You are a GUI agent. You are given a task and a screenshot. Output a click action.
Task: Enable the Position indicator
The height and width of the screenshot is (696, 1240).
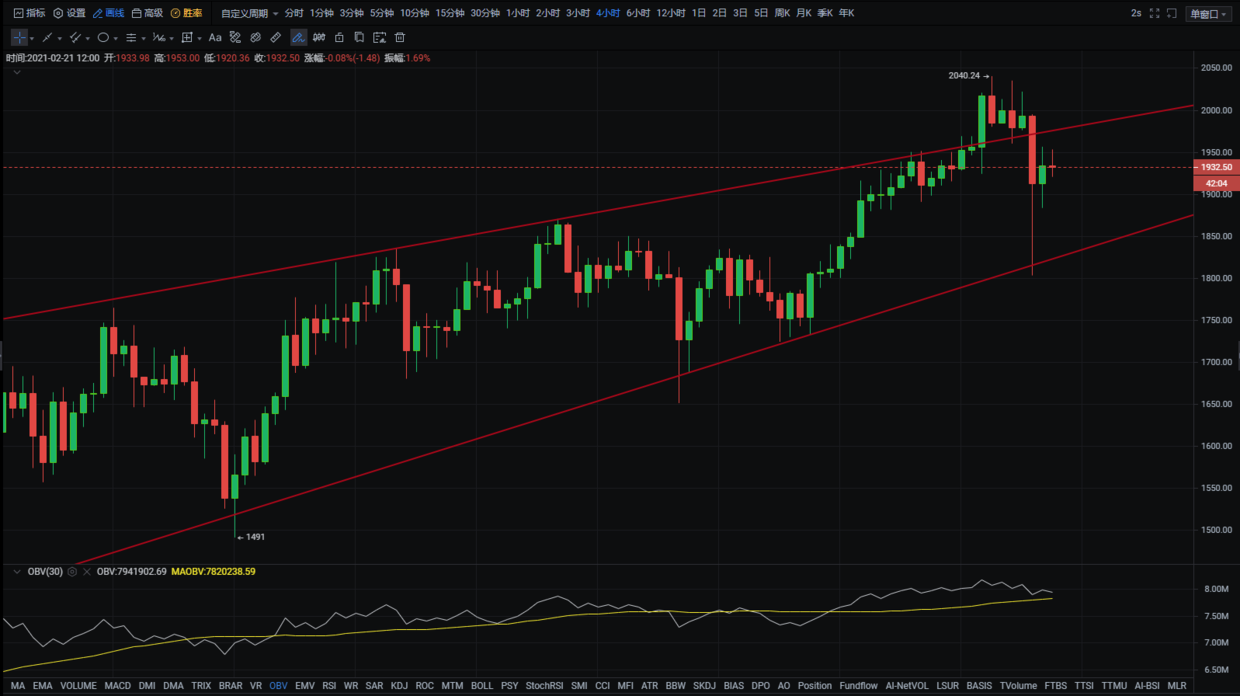click(815, 686)
